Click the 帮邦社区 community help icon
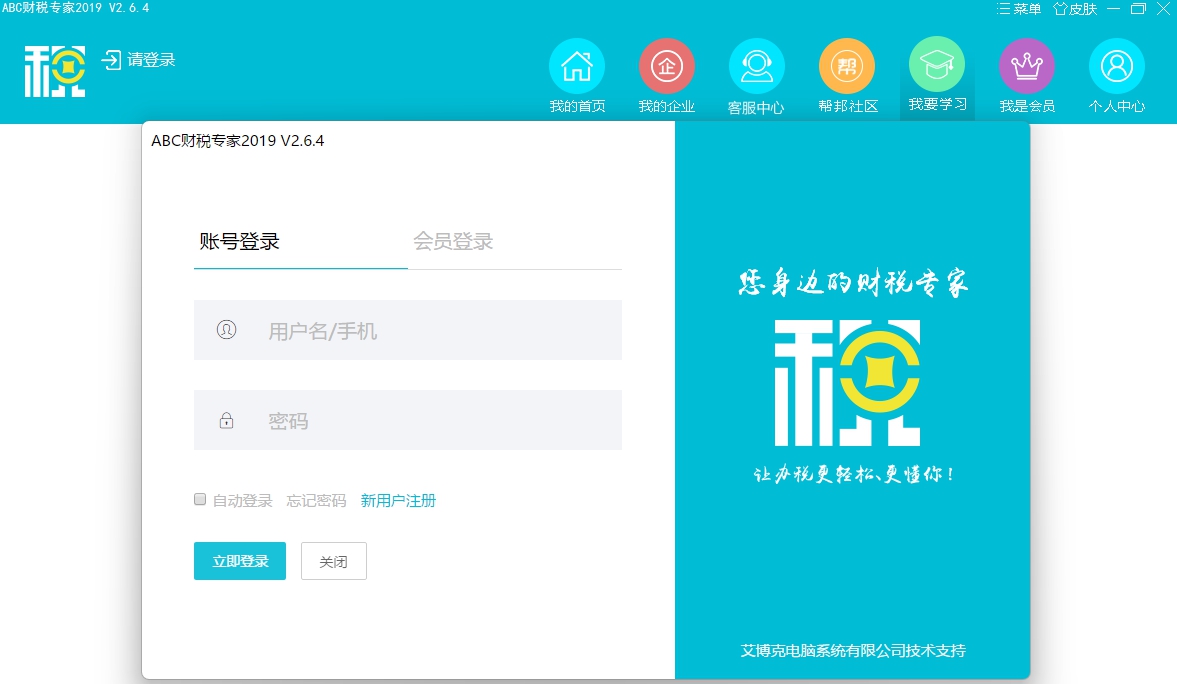This screenshot has height=684, width=1177. [847, 66]
